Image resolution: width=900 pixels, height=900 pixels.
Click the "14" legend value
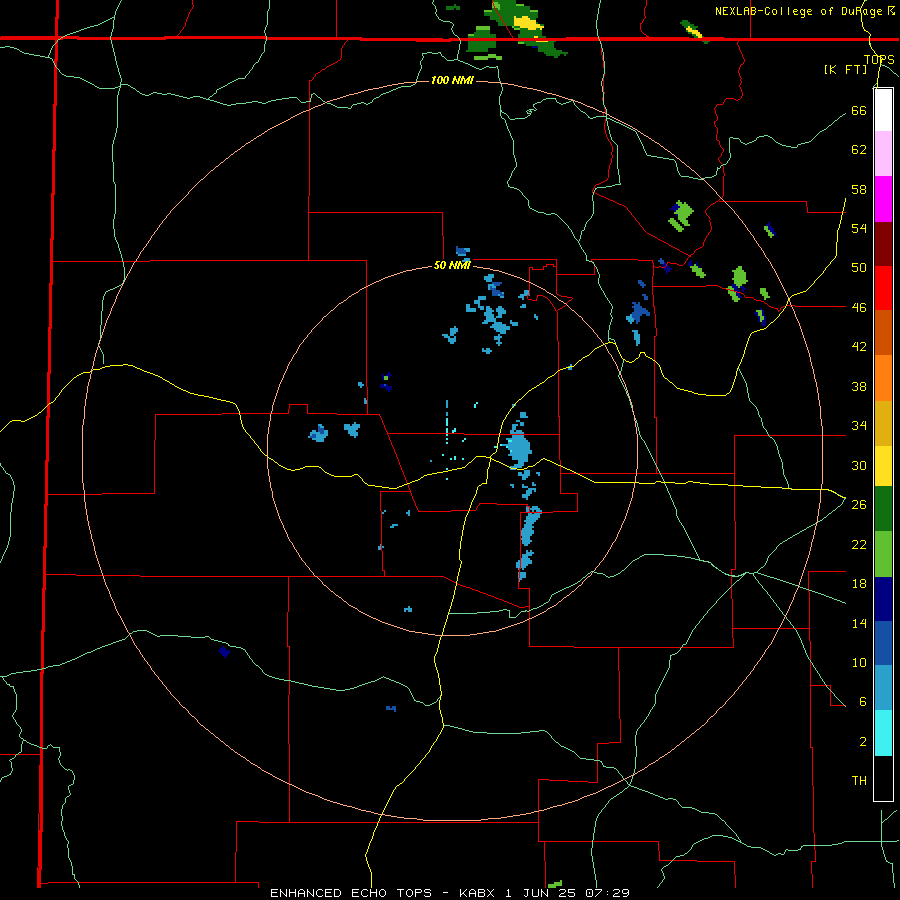point(859,623)
